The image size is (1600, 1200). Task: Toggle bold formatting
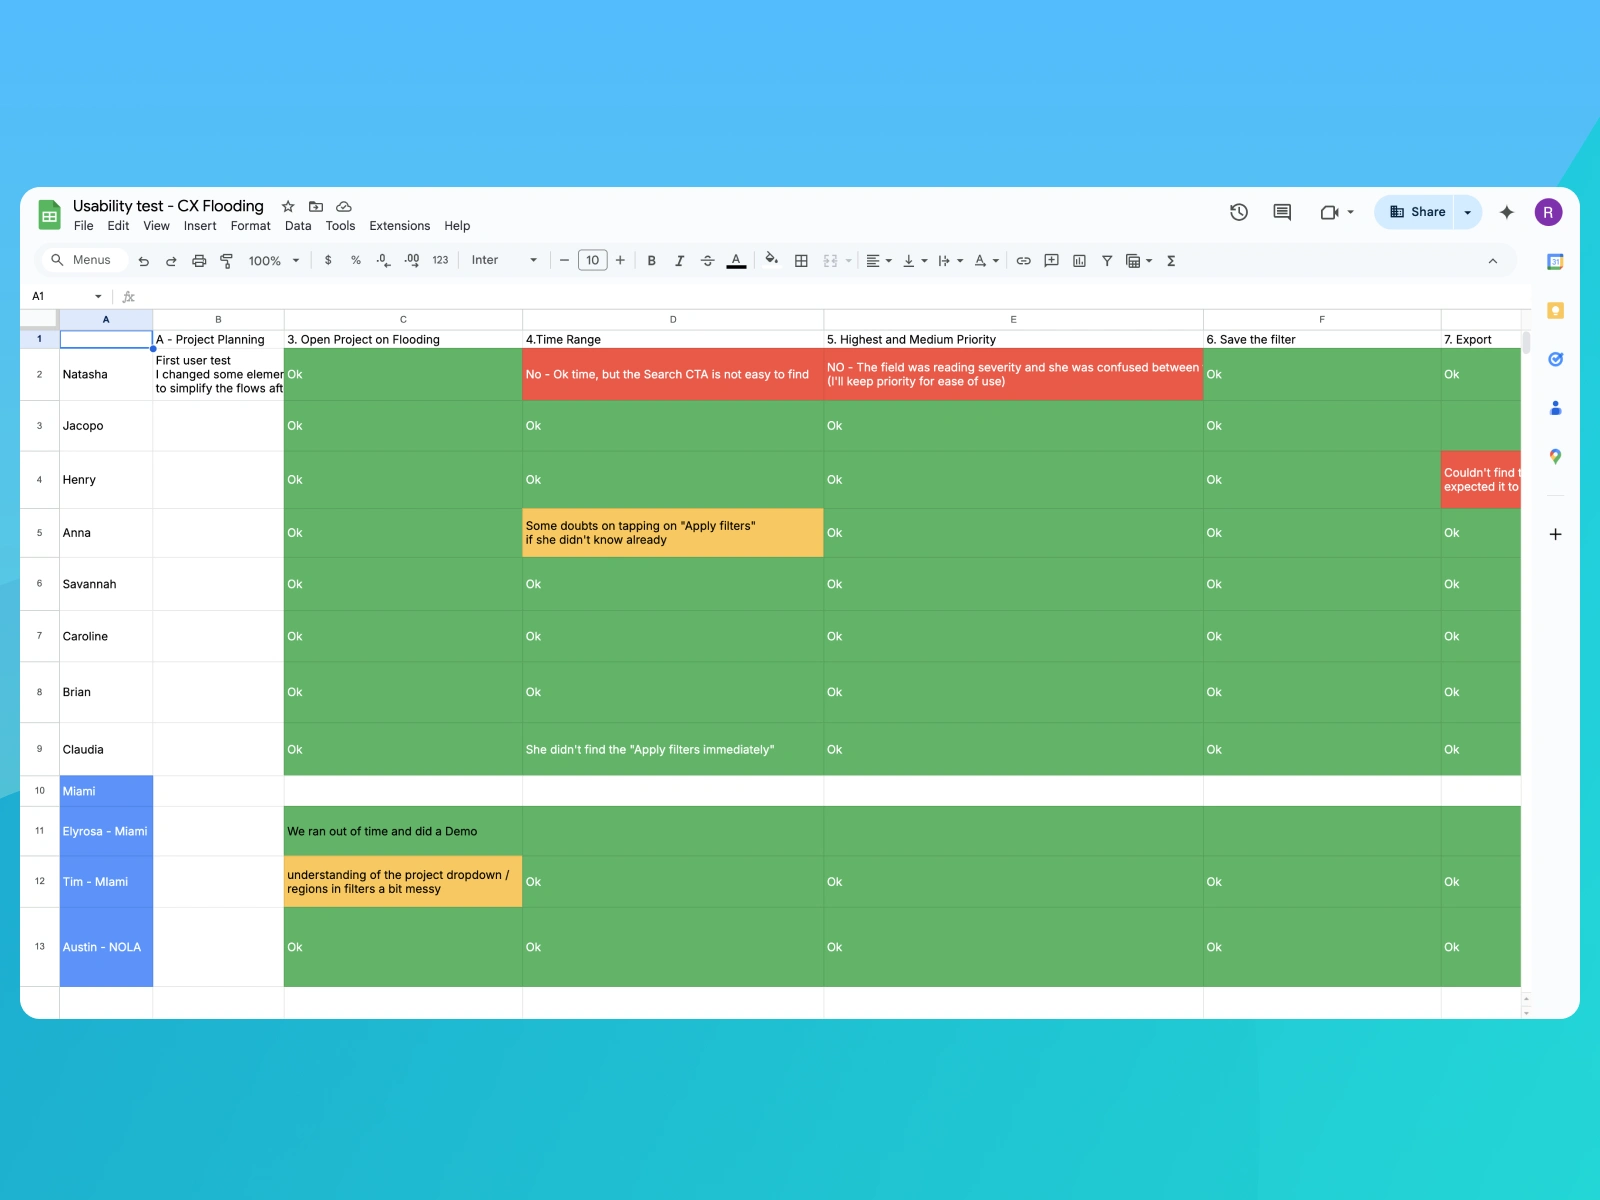pyautogui.click(x=652, y=260)
